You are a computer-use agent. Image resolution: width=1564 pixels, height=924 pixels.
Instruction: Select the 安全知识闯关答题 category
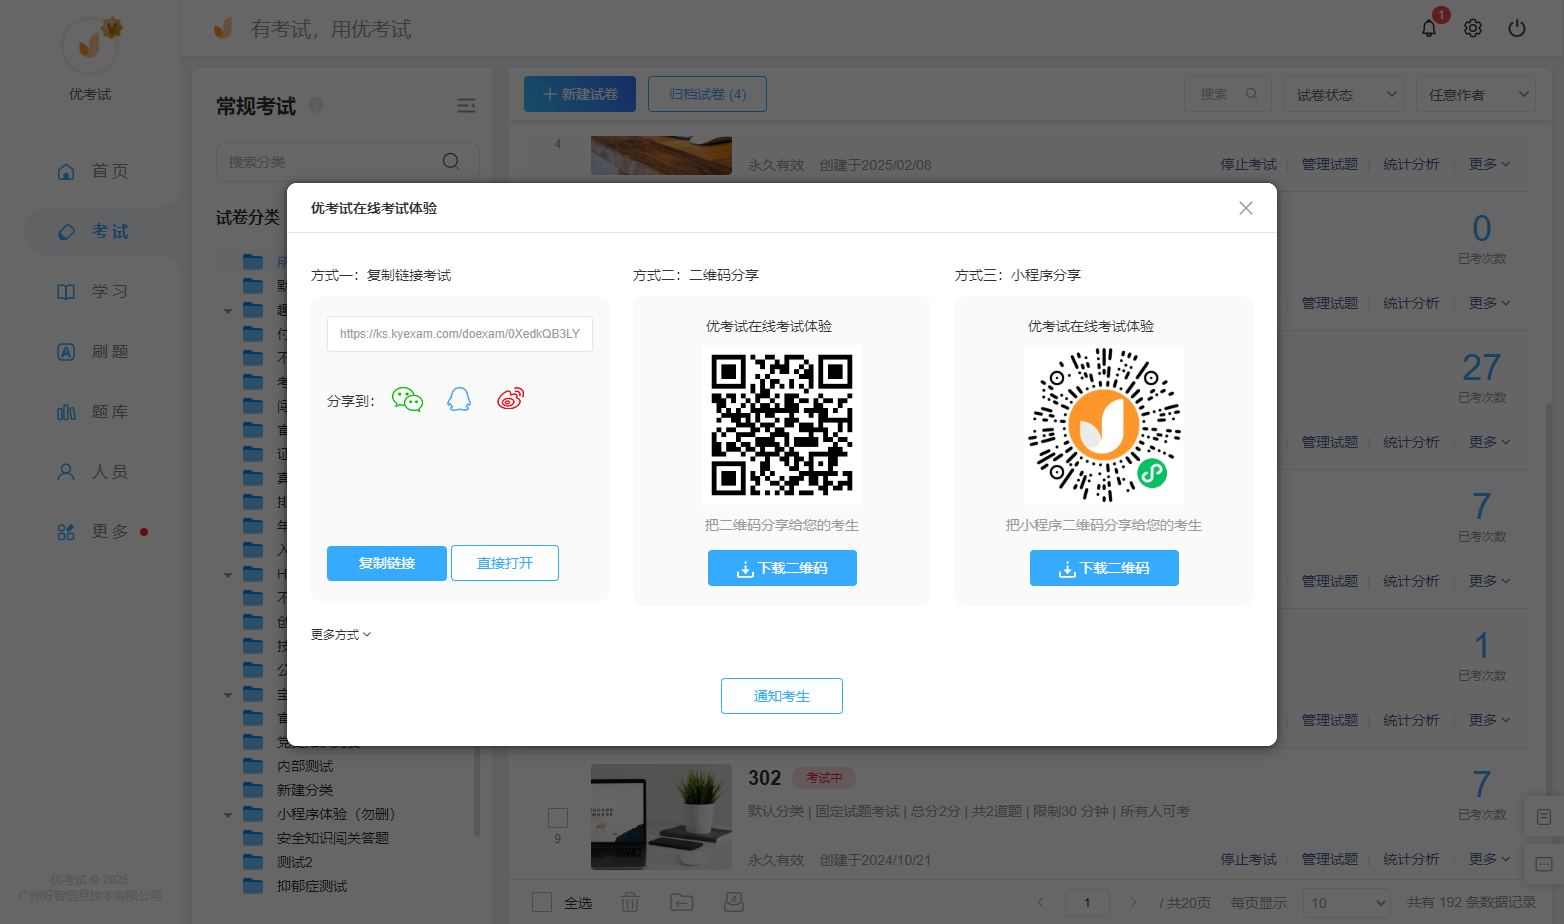pyautogui.click(x=333, y=838)
